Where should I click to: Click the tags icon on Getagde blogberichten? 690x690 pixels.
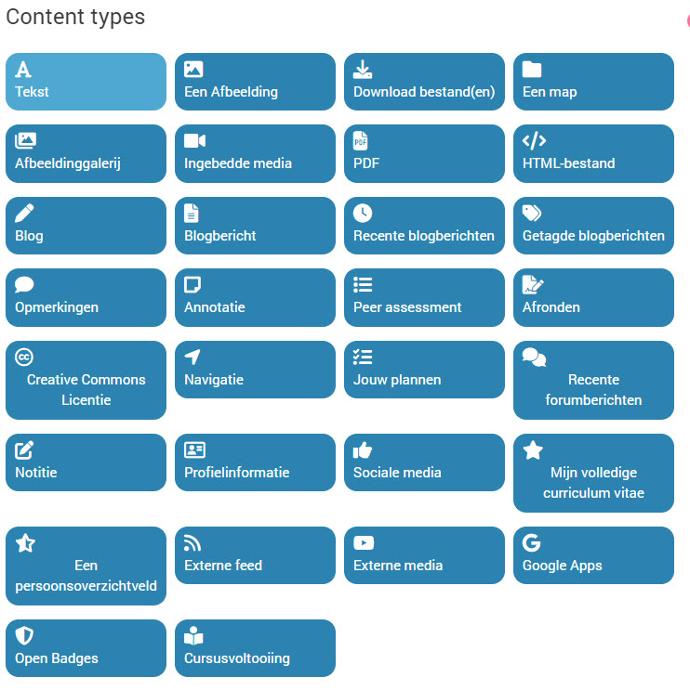pos(533,213)
